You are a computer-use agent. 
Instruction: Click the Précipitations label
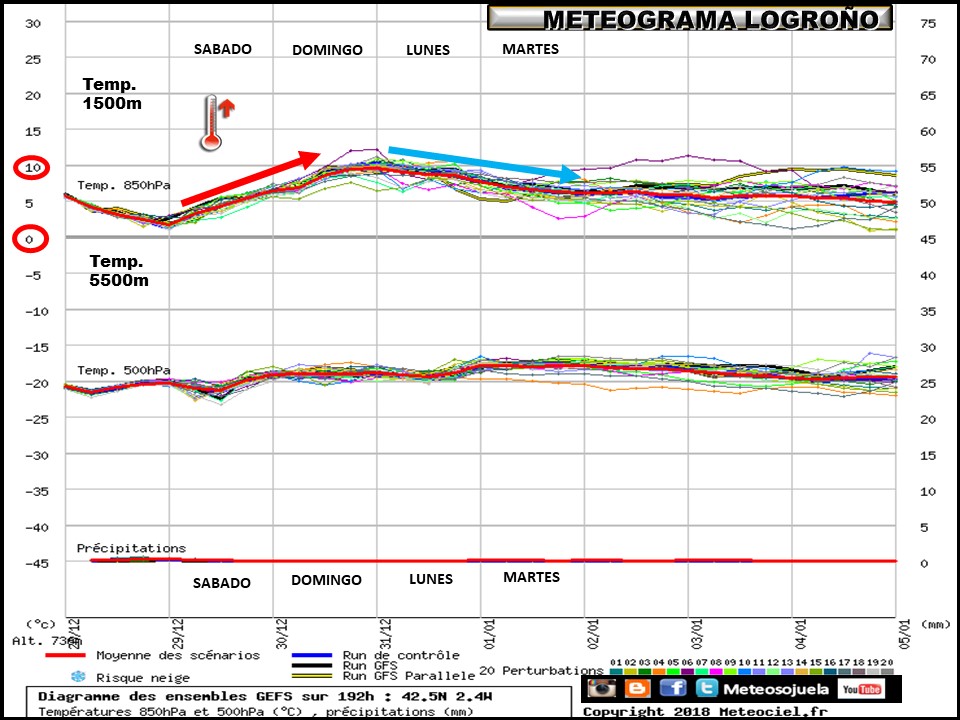[131, 548]
